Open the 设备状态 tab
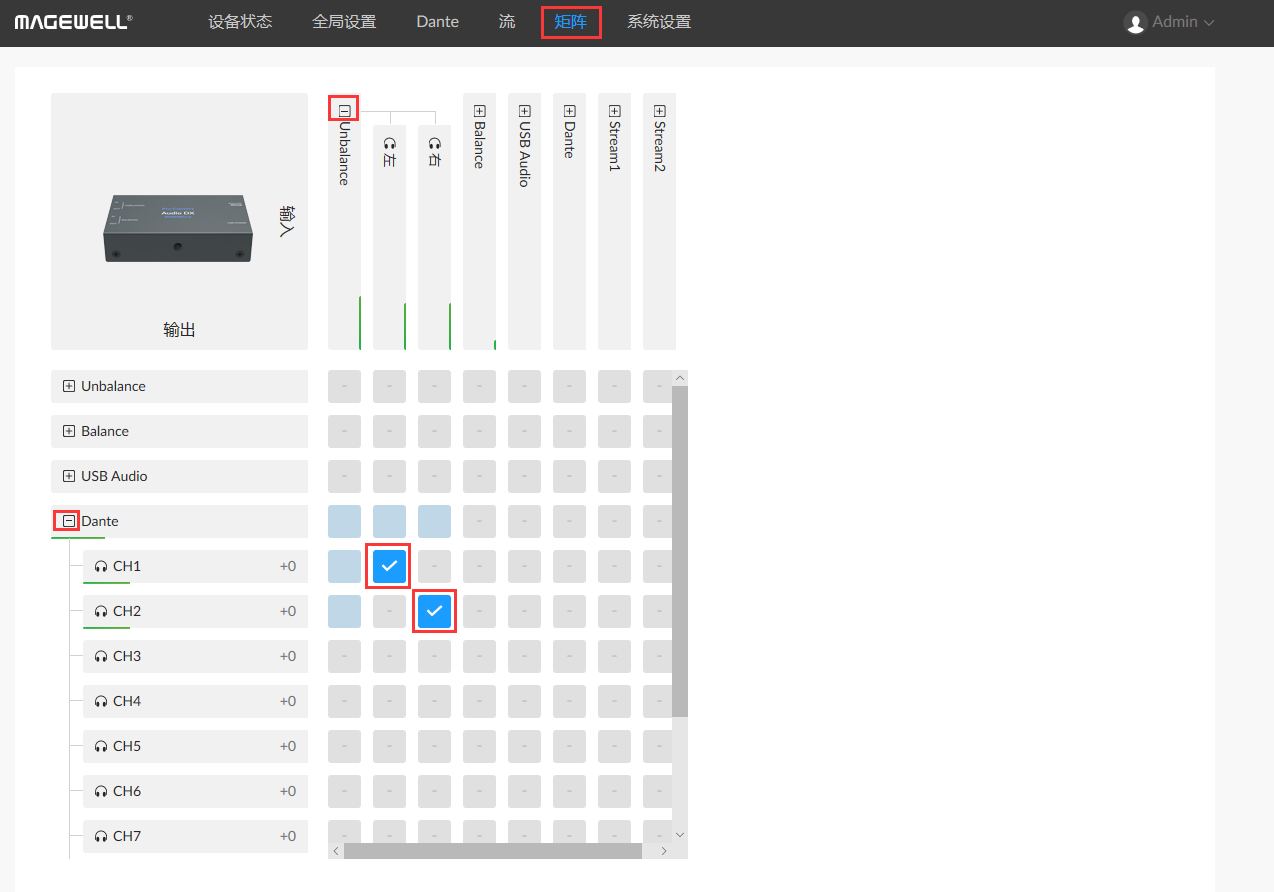Viewport: 1274px width, 892px height. [x=240, y=22]
